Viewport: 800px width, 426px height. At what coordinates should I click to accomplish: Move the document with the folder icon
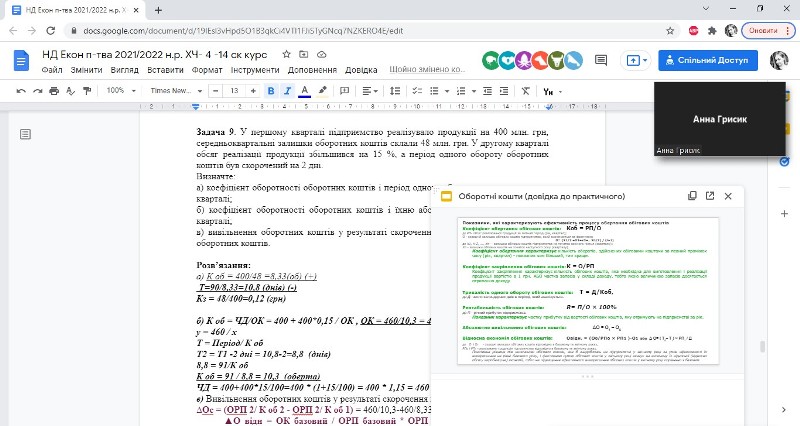pos(304,54)
